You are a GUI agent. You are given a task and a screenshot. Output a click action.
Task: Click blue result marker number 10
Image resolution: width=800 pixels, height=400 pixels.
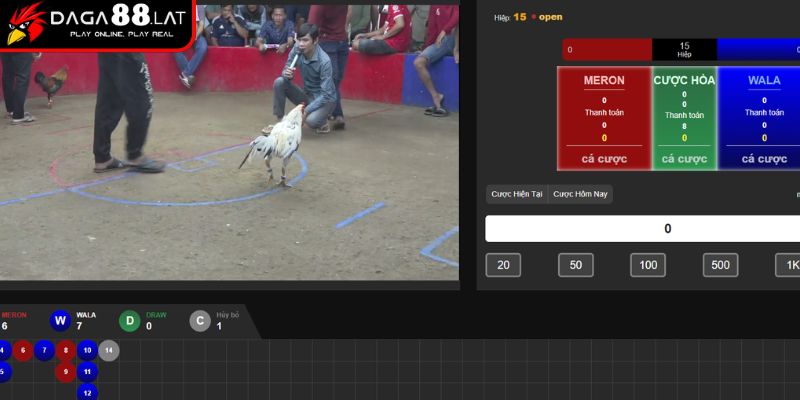[x=87, y=350]
